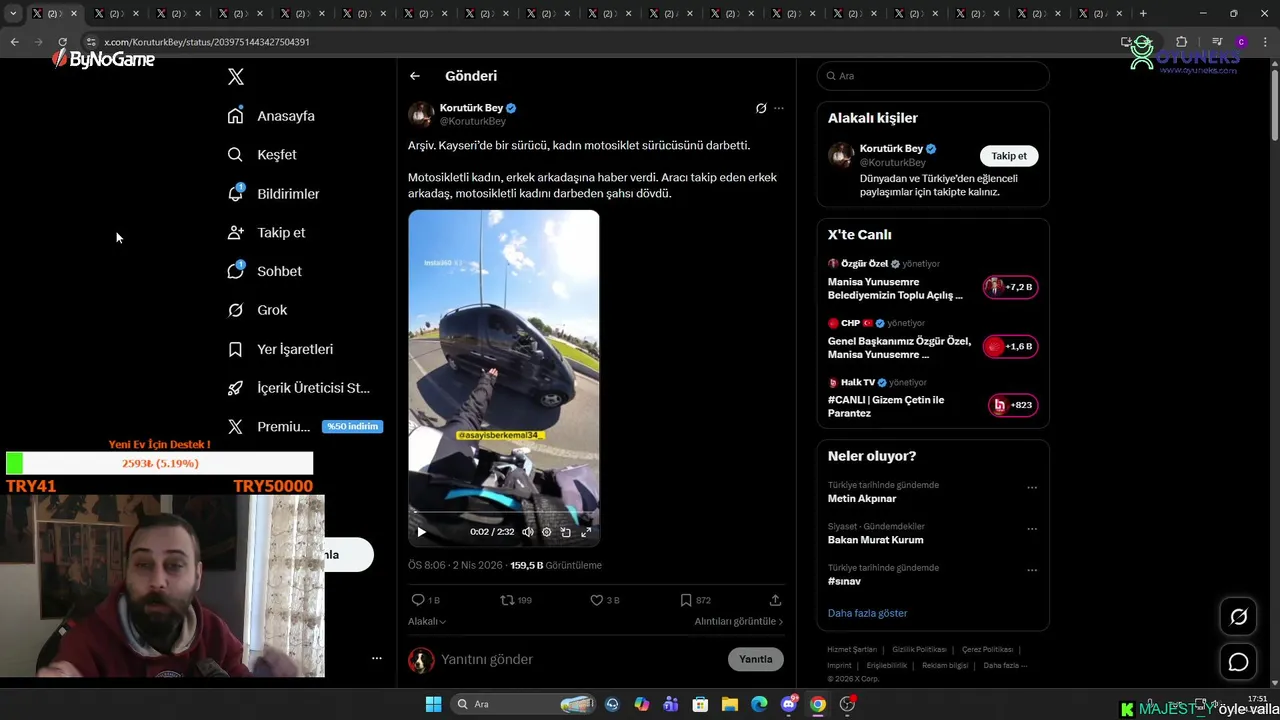Open post more options menu

pyautogui.click(x=779, y=108)
